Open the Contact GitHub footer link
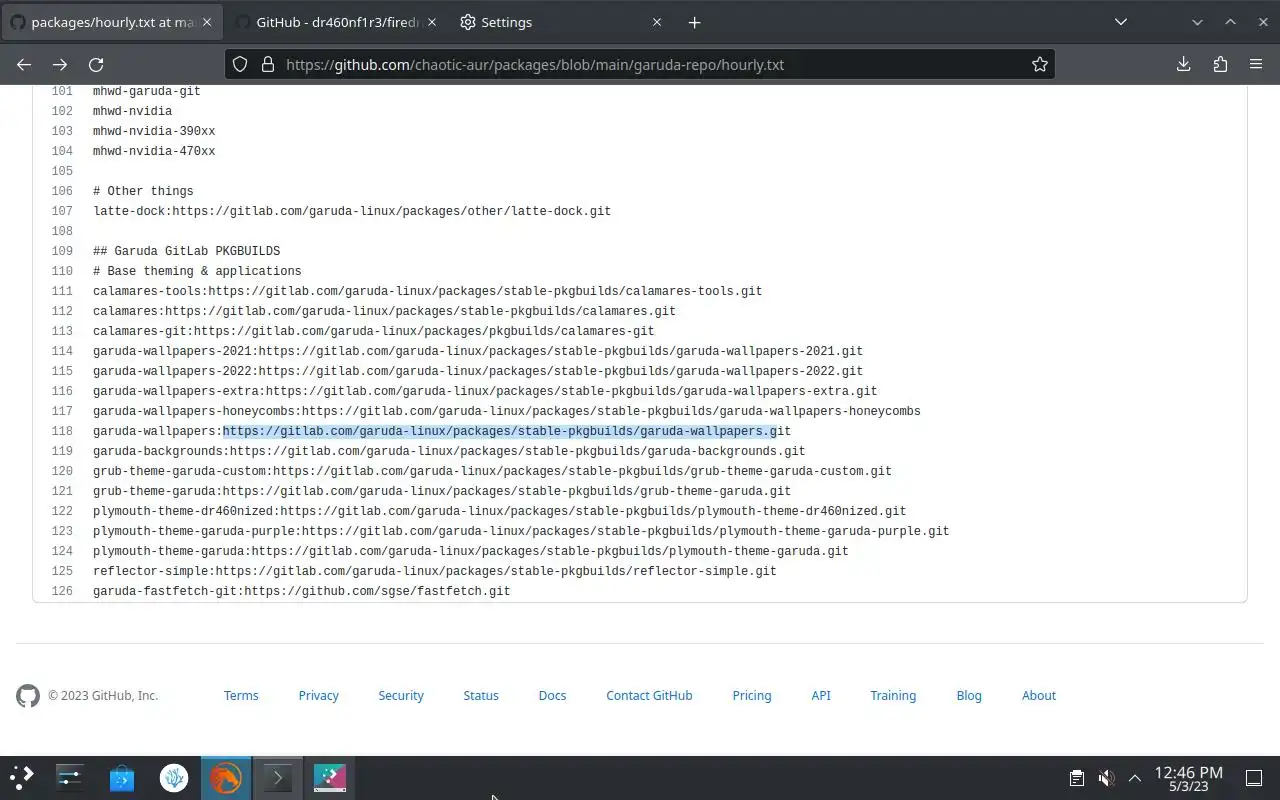The image size is (1280, 800). 649,695
